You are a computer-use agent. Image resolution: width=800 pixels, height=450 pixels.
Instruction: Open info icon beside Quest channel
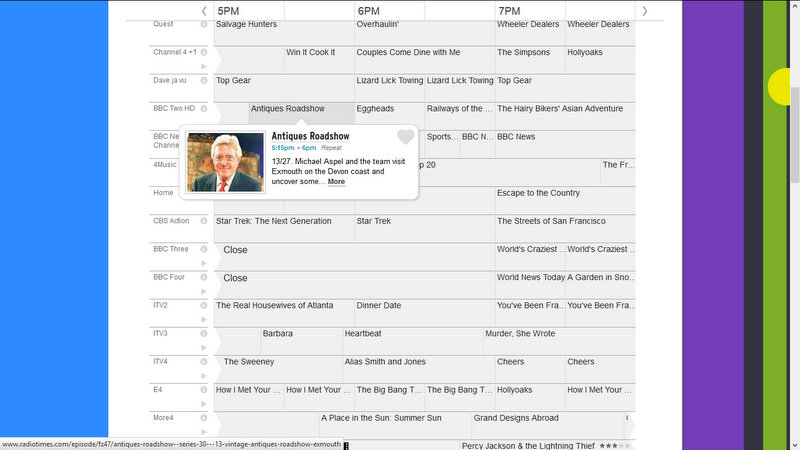[204, 24]
